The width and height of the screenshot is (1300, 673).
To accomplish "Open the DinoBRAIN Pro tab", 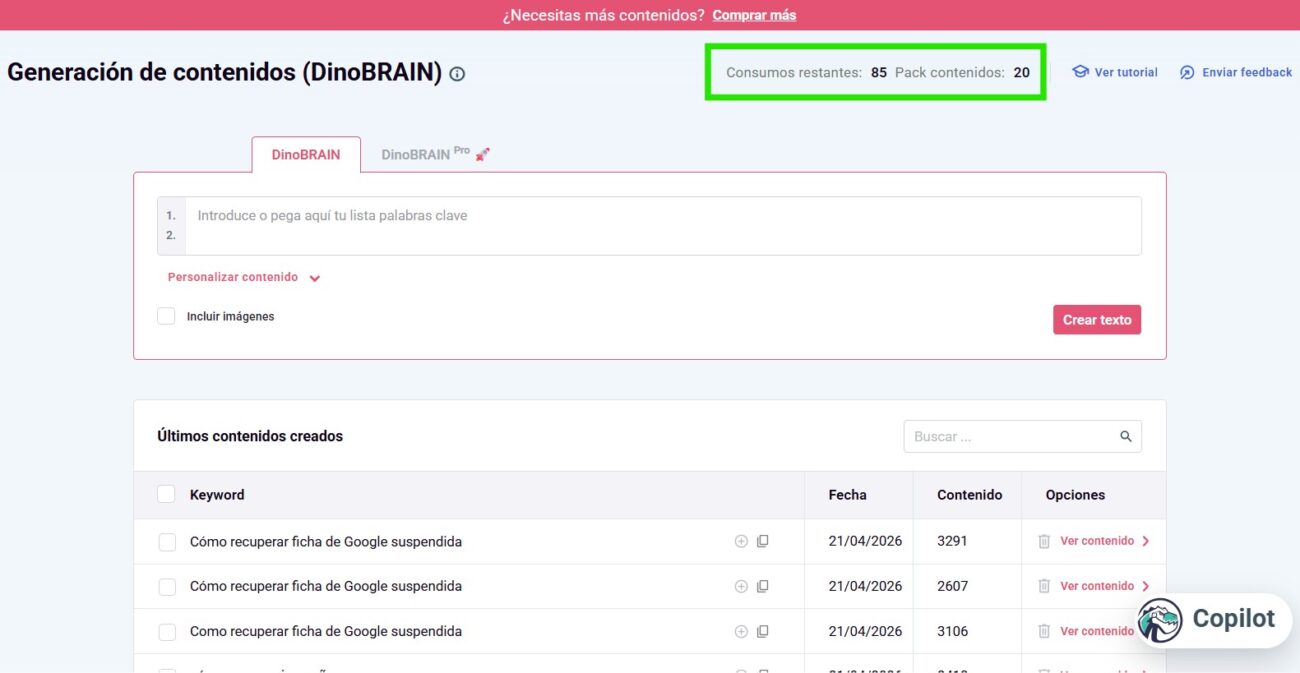I will (435, 155).
